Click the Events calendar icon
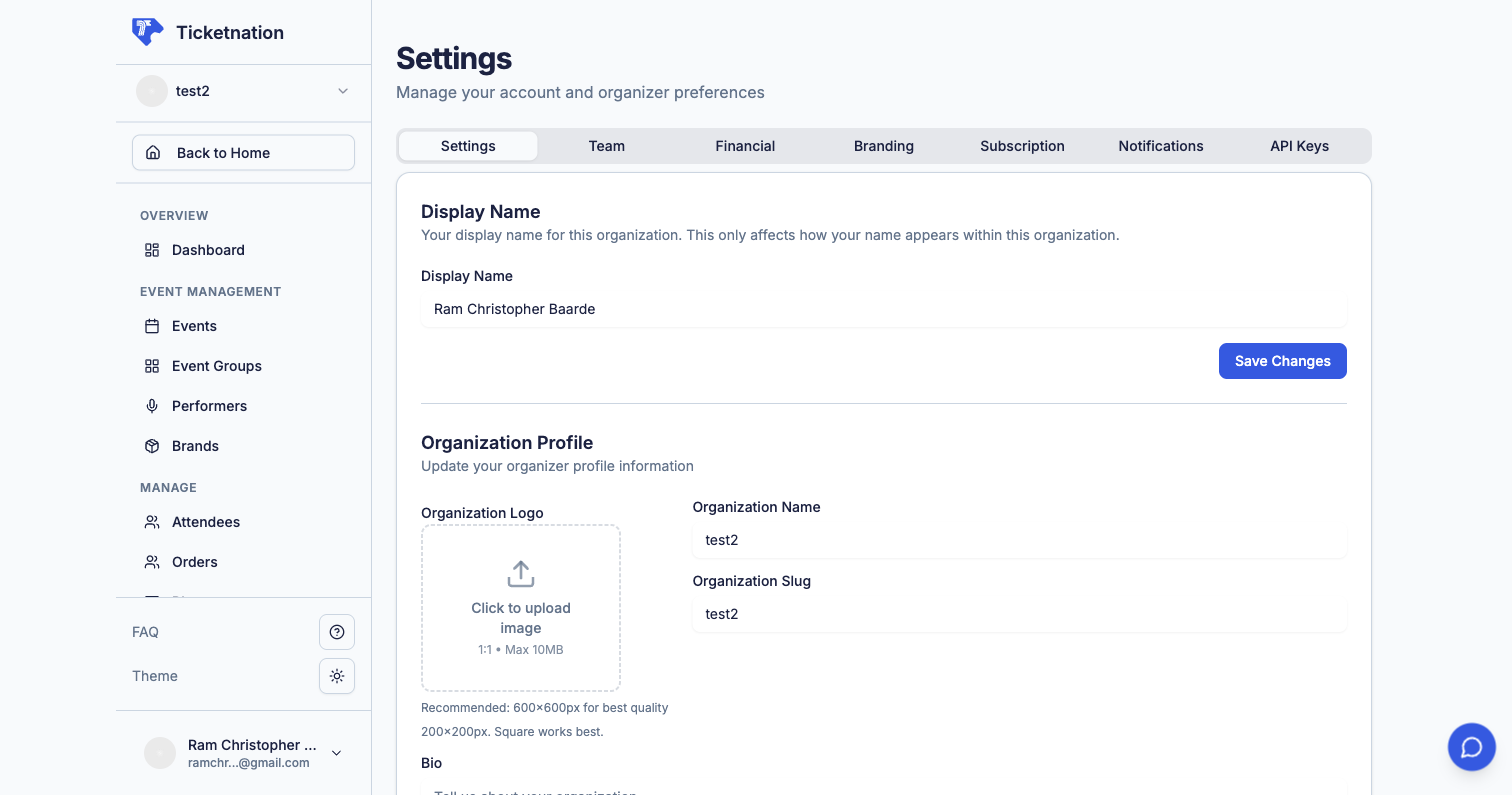Viewport: 1512px width, 795px height. click(152, 326)
